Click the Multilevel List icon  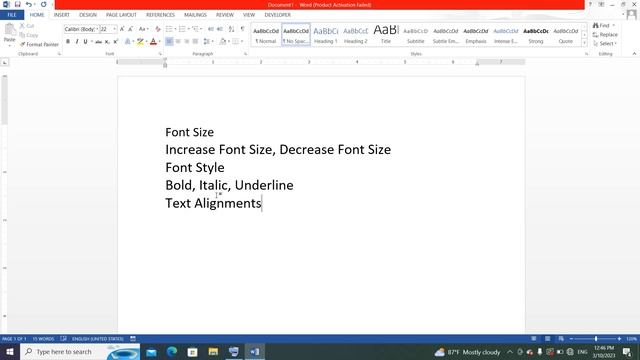coord(195,29)
